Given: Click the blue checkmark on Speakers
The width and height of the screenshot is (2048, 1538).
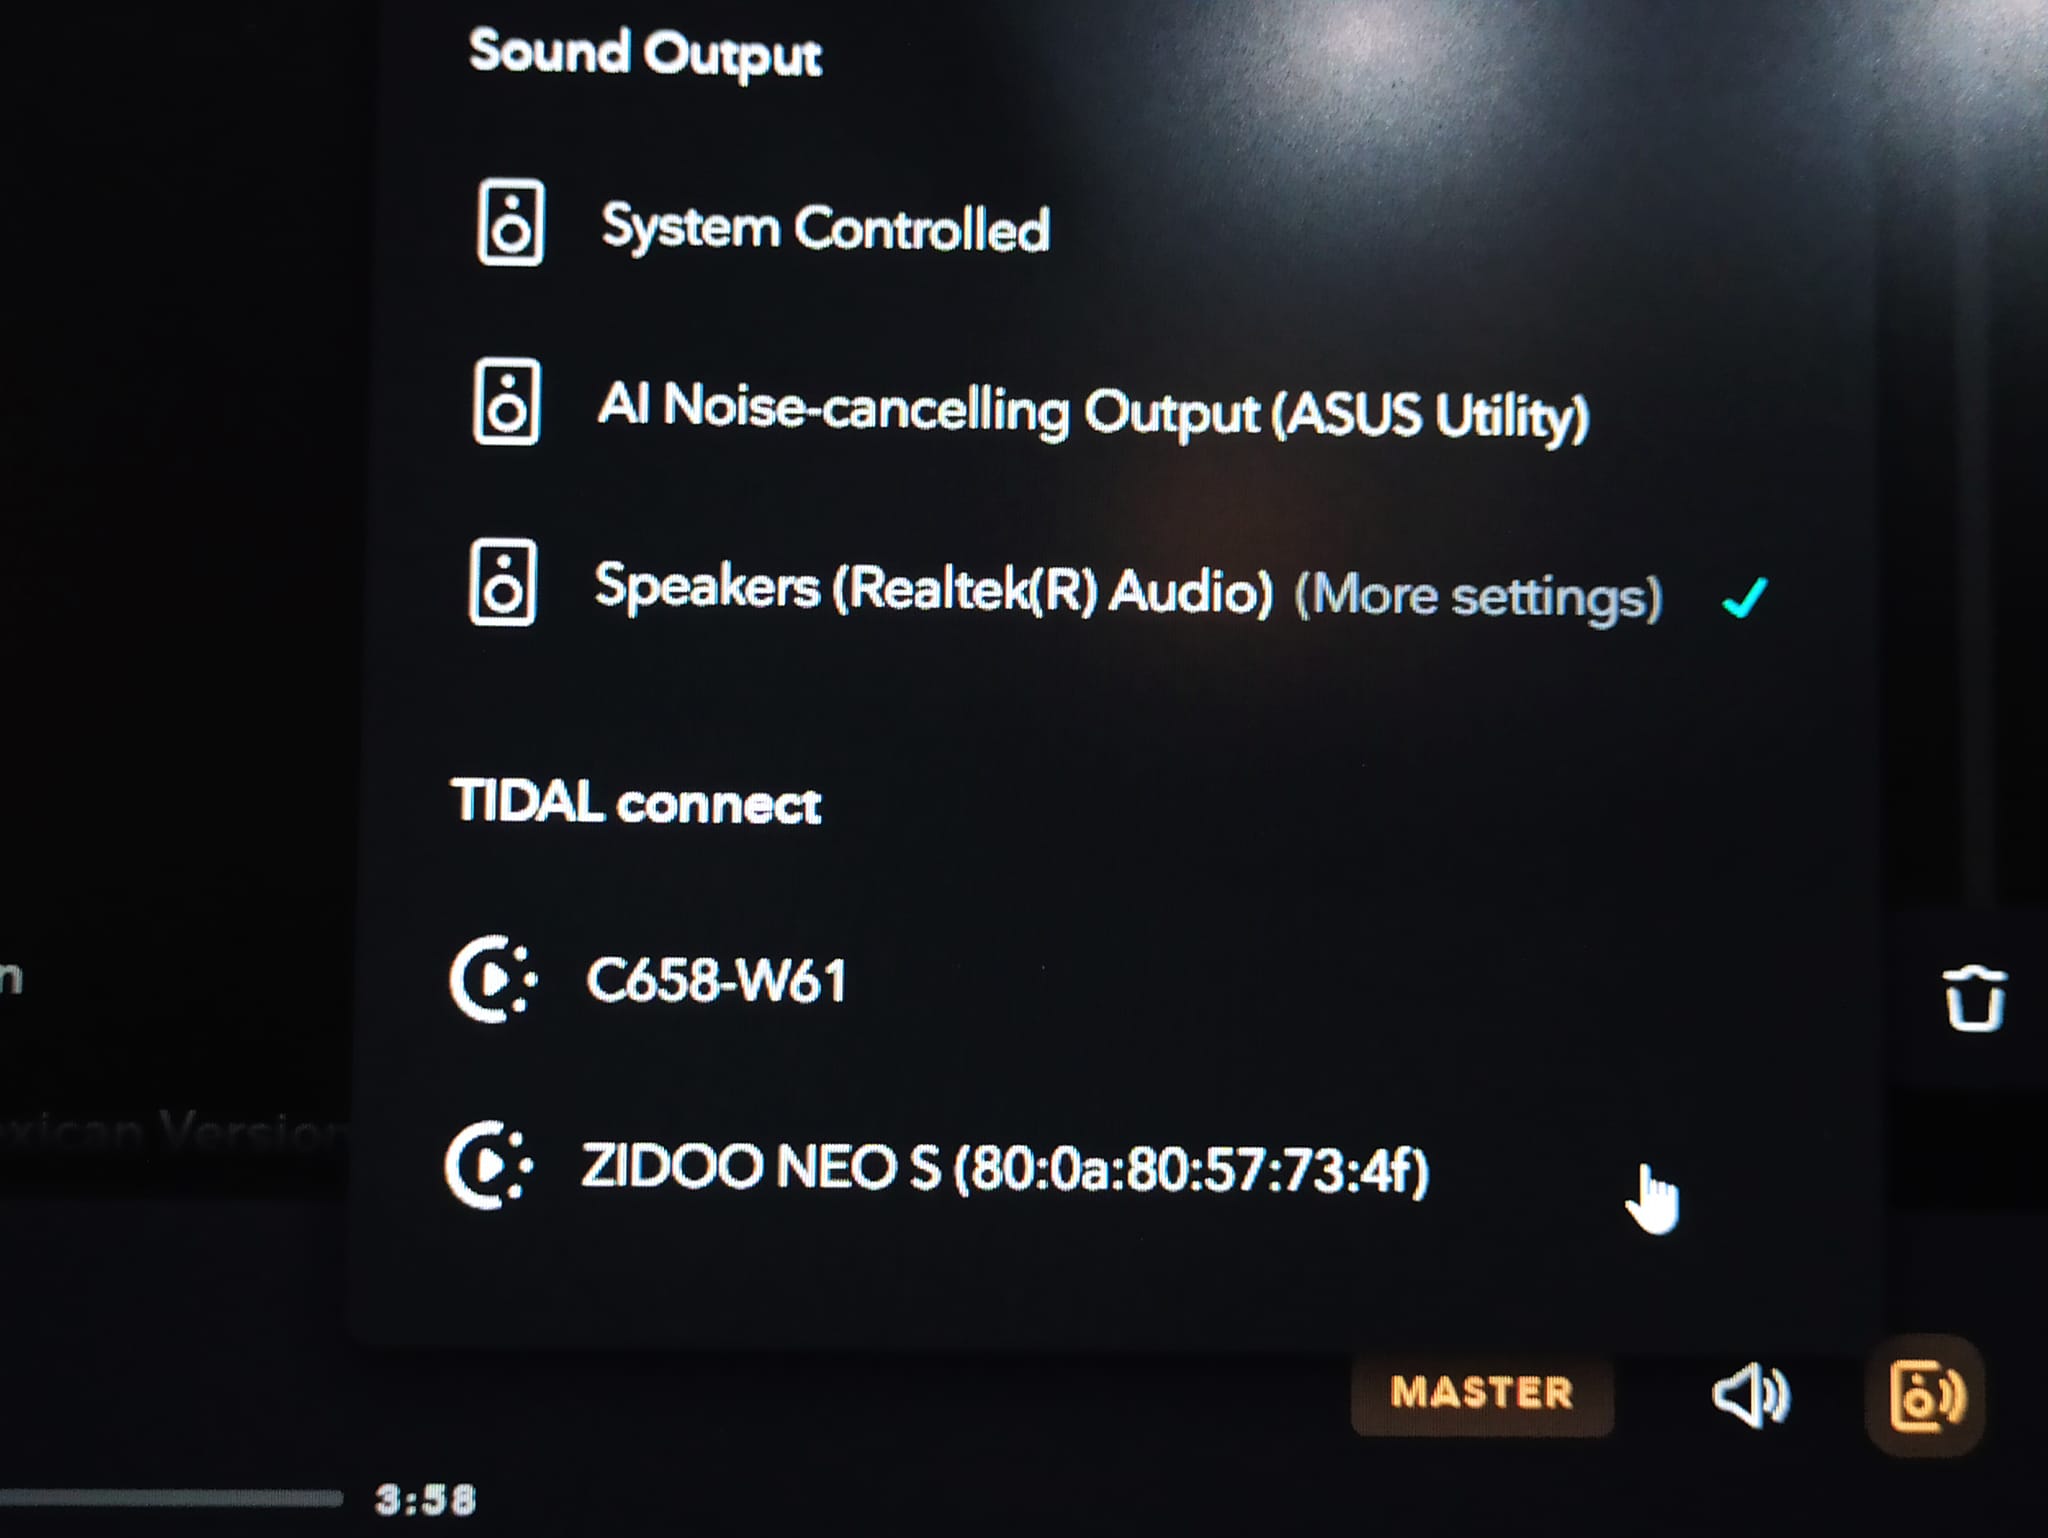Looking at the screenshot, I should coord(1745,598).
